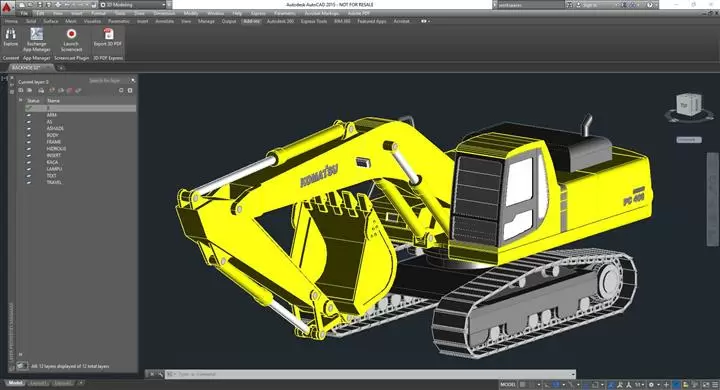Switch to the Model layout tab at bottom

pyautogui.click(x=15, y=383)
